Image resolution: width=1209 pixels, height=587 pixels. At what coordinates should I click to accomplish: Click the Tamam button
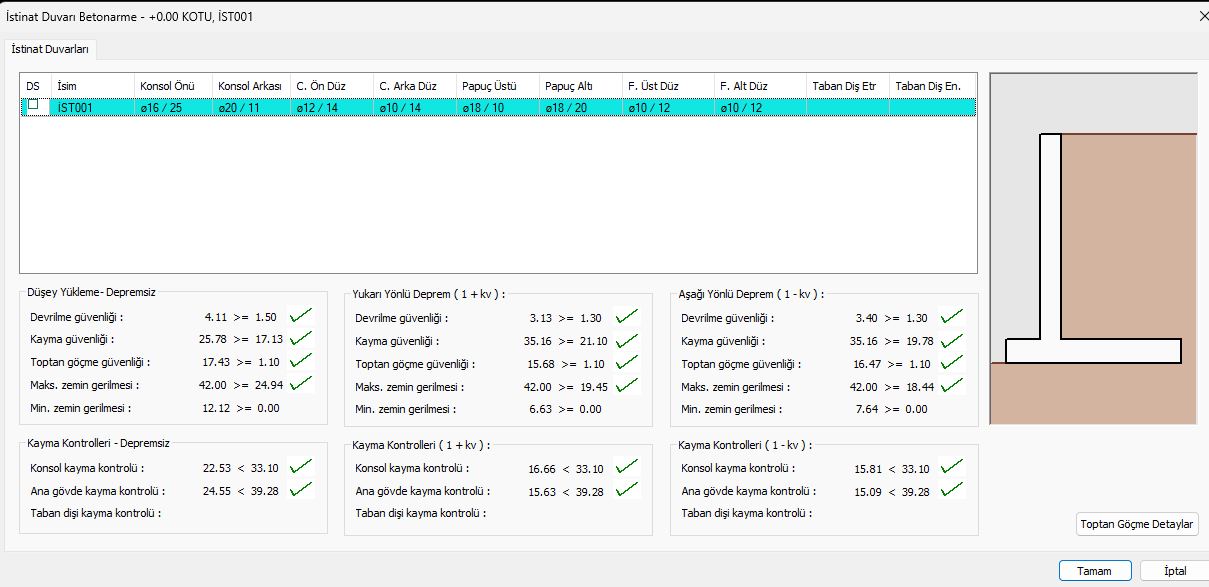click(1094, 571)
